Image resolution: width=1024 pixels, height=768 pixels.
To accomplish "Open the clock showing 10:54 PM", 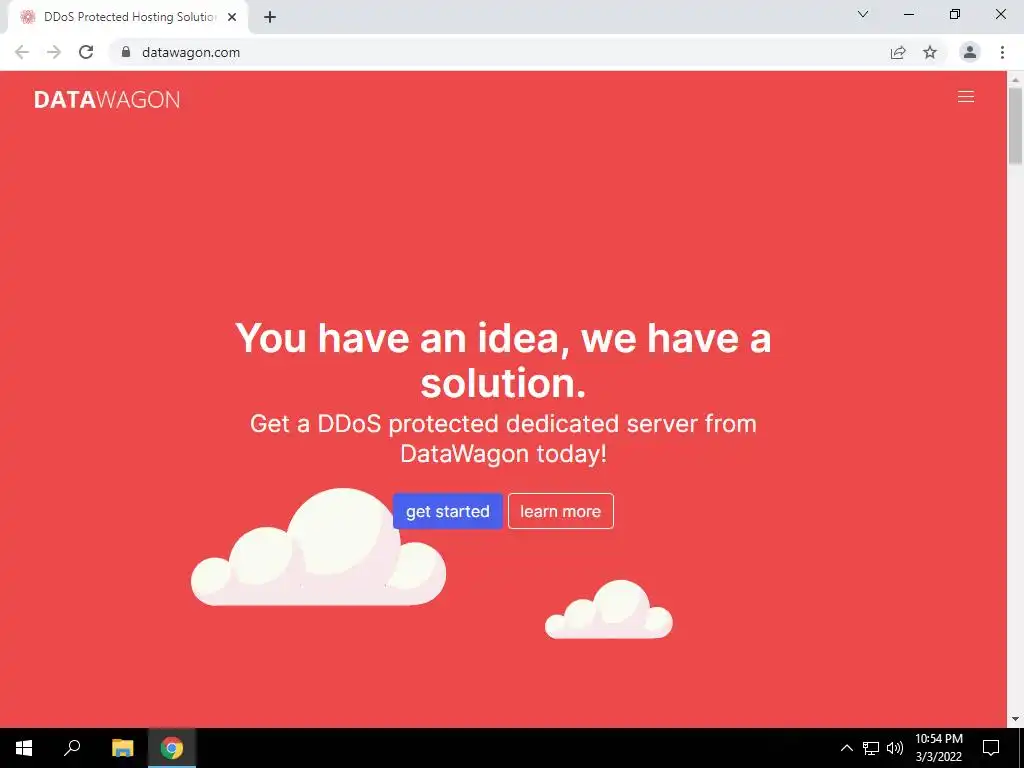I will (x=938, y=748).
